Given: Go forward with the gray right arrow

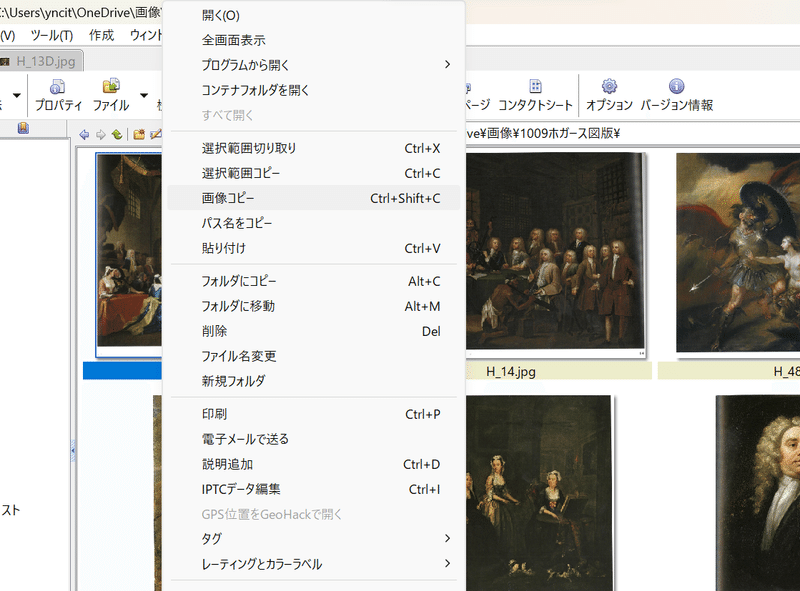Looking at the screenshot, I should pos(101,134).
